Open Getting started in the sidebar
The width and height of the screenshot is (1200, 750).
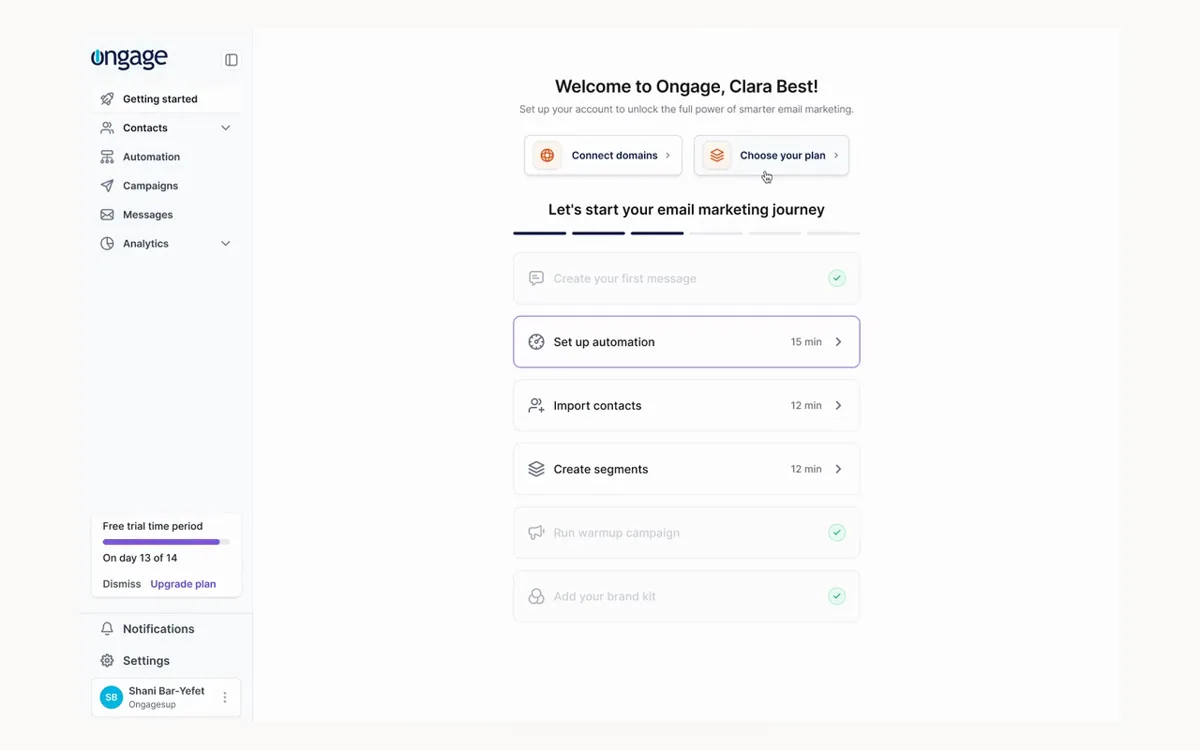(x=167, y=99)
